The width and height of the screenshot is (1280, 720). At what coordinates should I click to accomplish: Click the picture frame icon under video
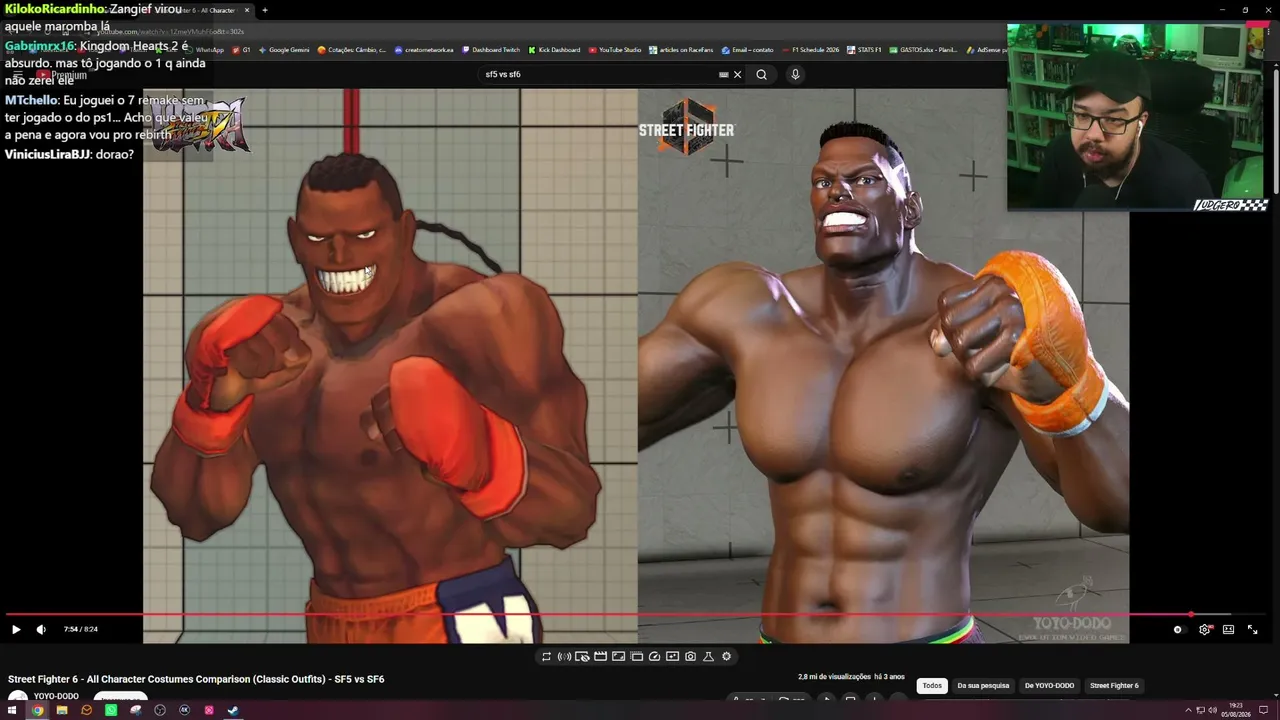pyautogui.click(x=618, y=656)
